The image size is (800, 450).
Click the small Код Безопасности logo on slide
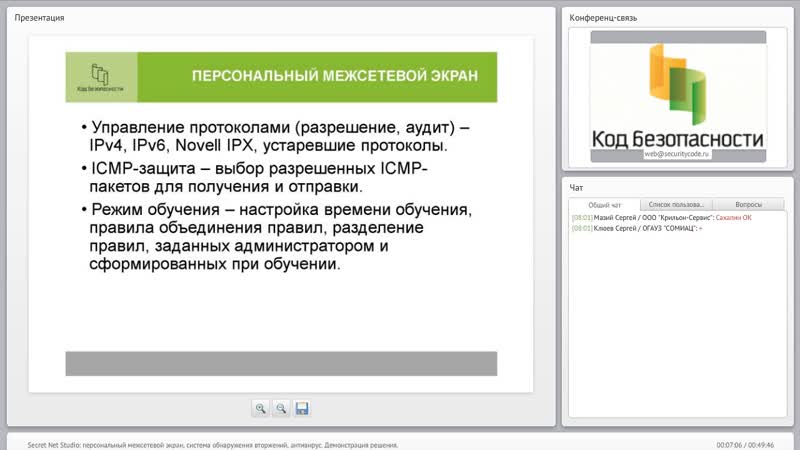coord(101,77)
